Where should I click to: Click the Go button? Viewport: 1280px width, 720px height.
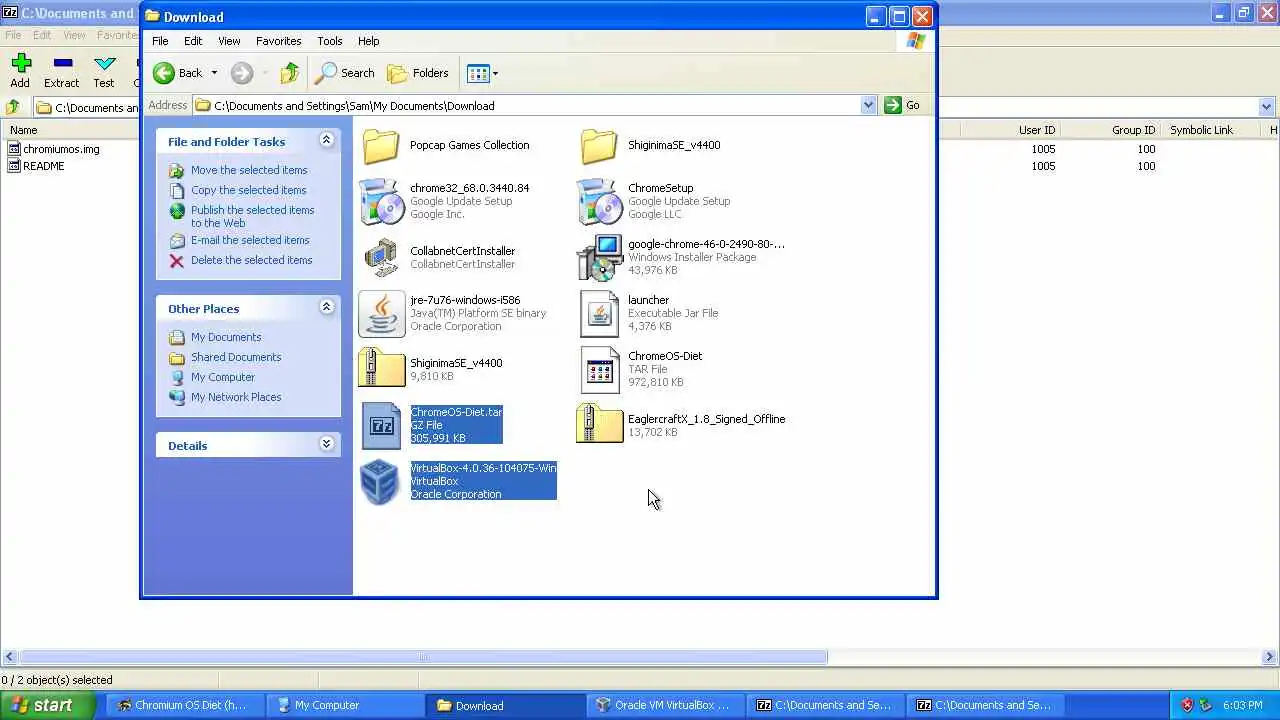[x=902, y=105]
